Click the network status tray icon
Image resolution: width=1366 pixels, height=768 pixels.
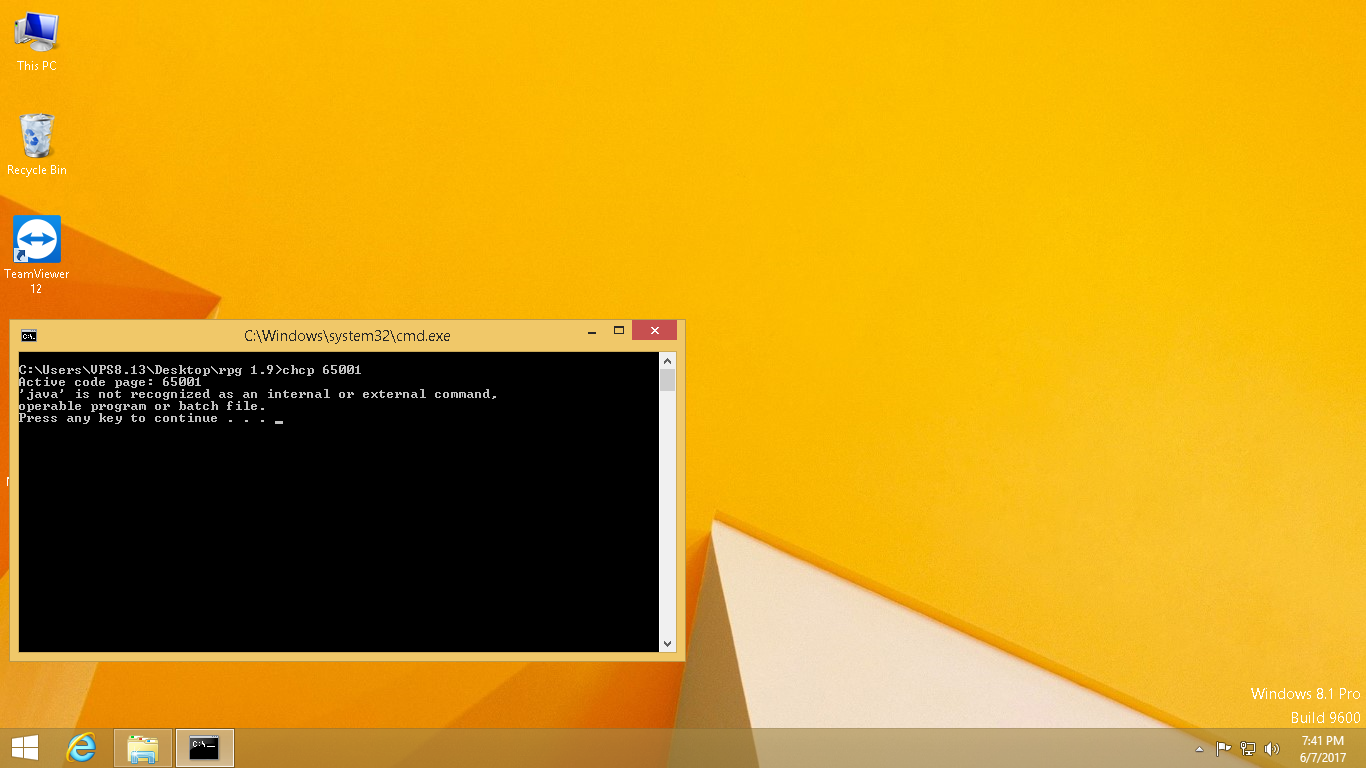[1247, 749]
